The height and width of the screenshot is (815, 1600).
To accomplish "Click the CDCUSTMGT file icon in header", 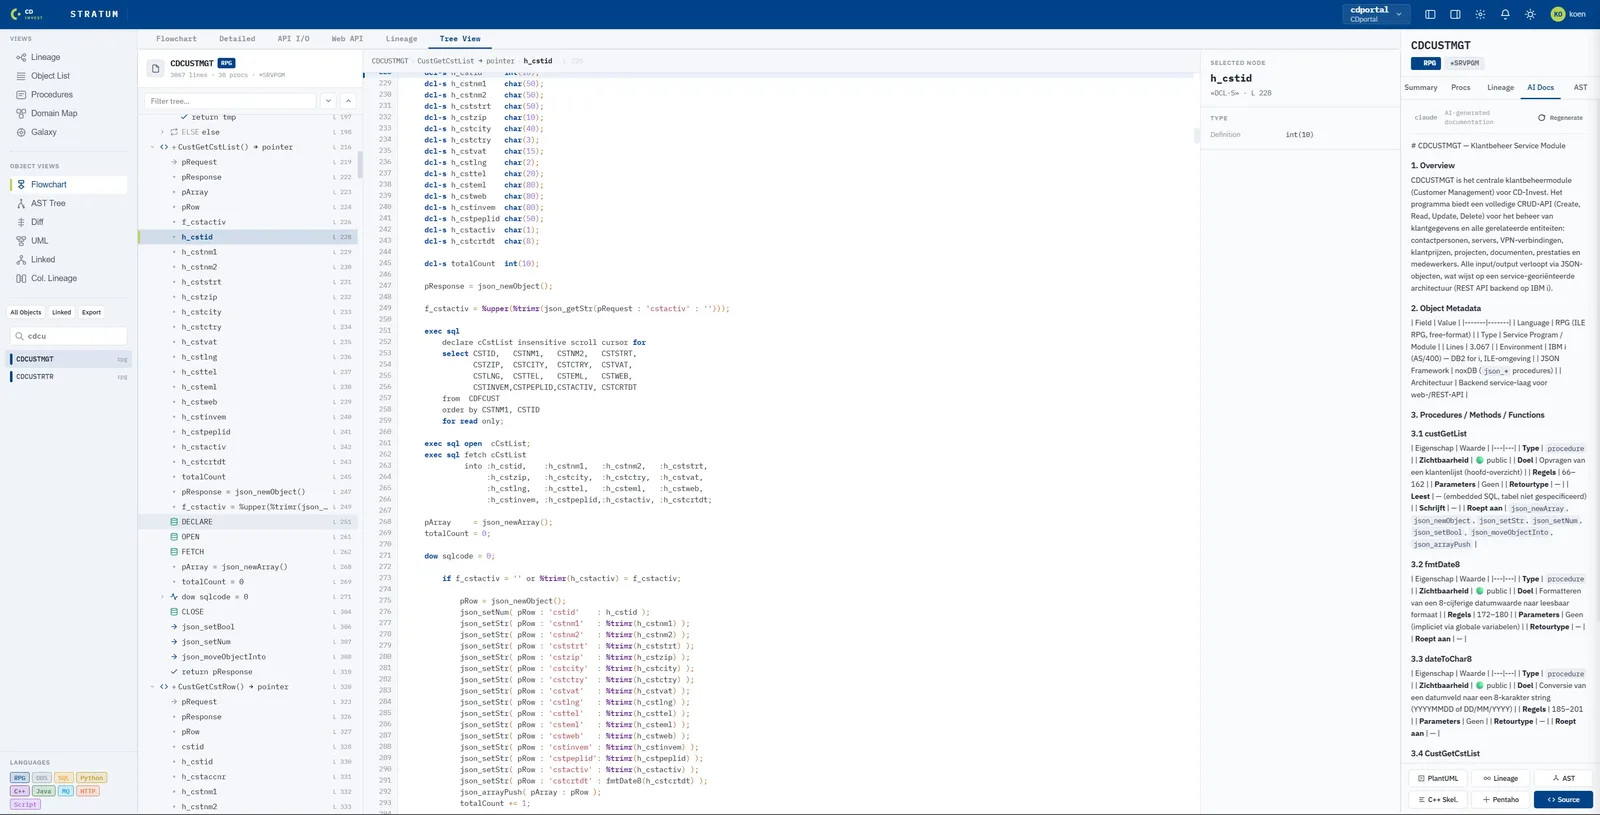I will pyautogui.click(x=155, y=68).
